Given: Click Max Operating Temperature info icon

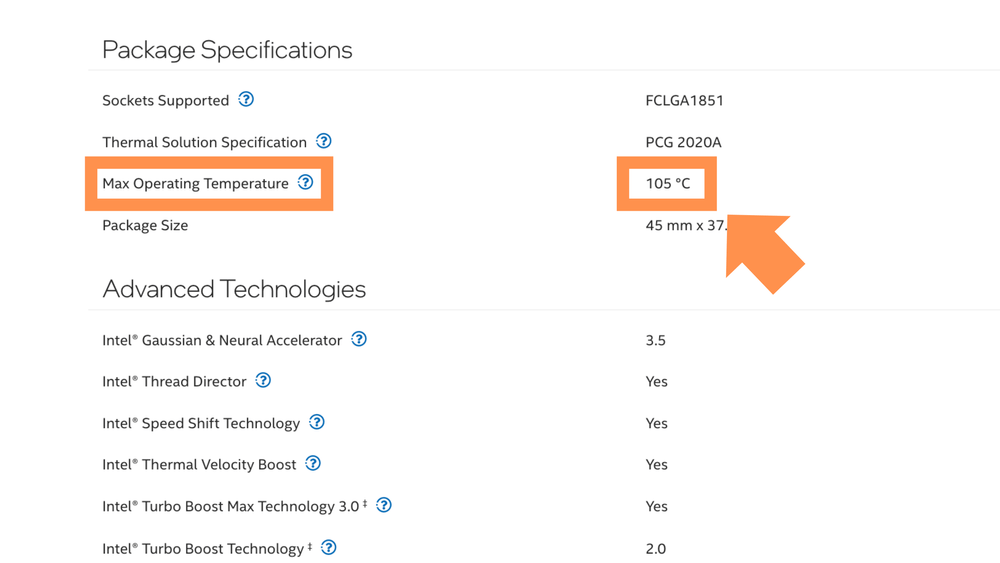Looking at the screenshot, I should click(x=306, y=182).
